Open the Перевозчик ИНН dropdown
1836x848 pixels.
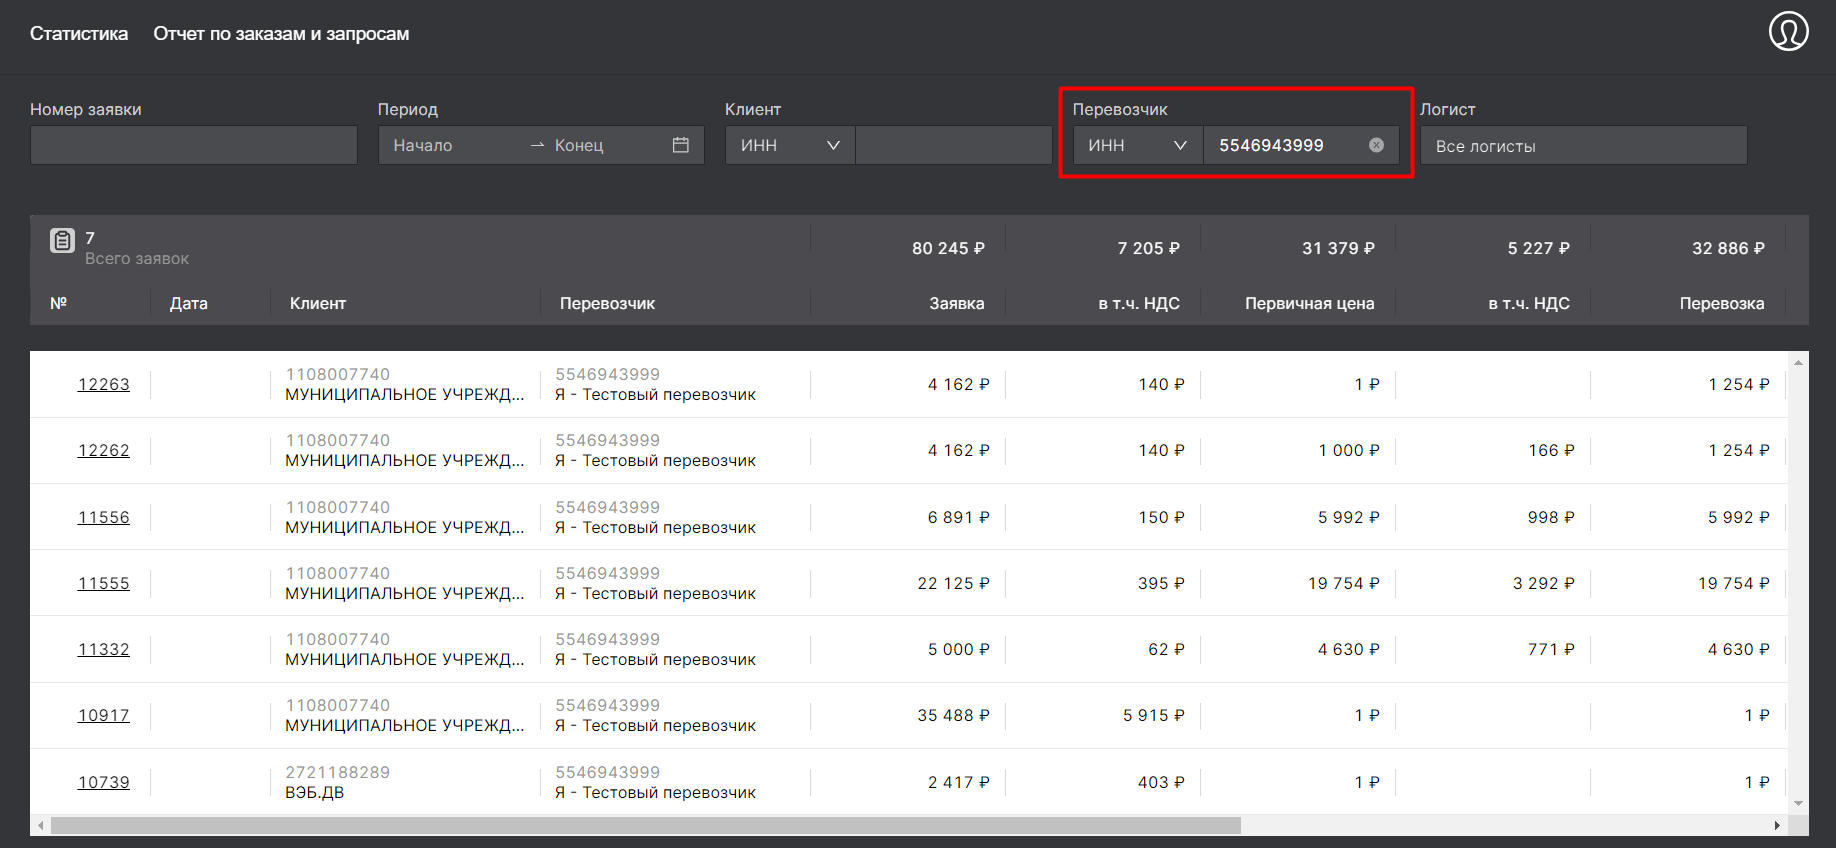click(x=1138, y=145)
